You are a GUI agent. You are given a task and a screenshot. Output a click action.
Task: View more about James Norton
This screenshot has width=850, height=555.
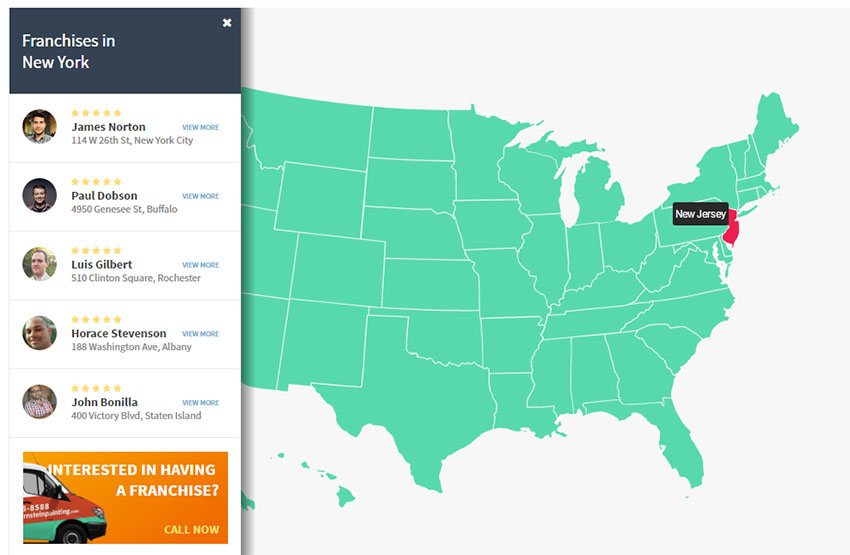(201, 127)
